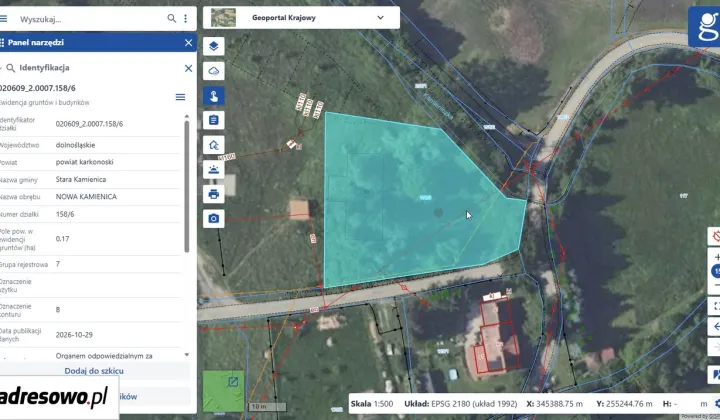Click the green overview minimap thumbnail
The width and height of the screenshot is (720, 420).
click(x=223, y=391)
